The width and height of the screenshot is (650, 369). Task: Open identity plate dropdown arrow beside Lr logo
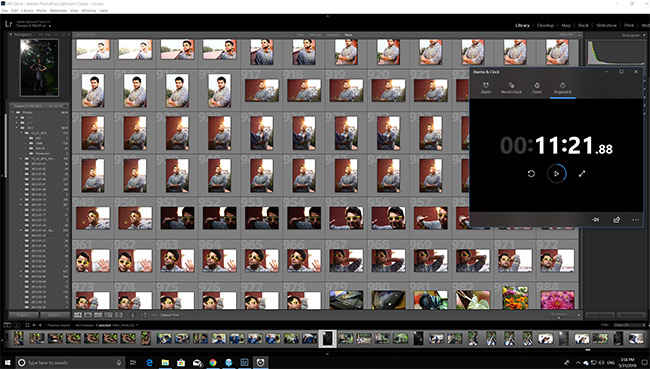tap(50, 26)
